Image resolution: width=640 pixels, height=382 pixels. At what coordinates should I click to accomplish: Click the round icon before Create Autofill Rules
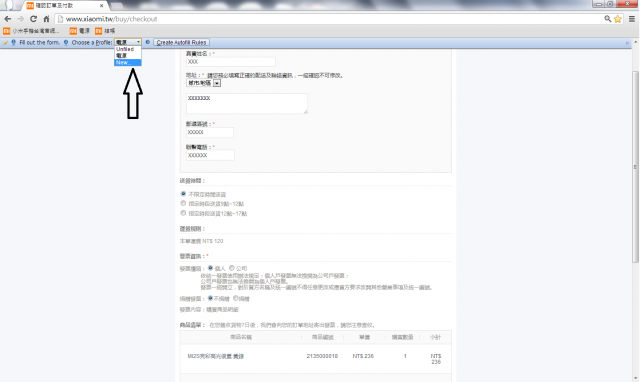148,42
